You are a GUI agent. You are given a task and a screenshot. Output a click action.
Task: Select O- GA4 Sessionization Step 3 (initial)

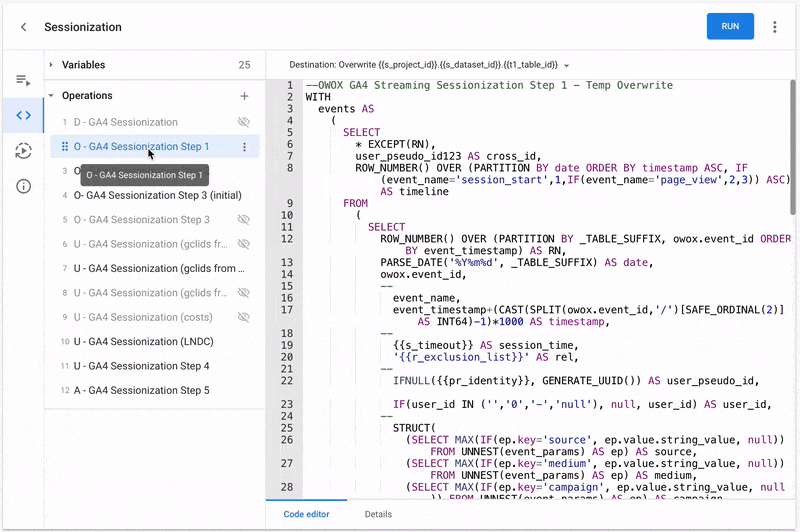click(158, 195)
